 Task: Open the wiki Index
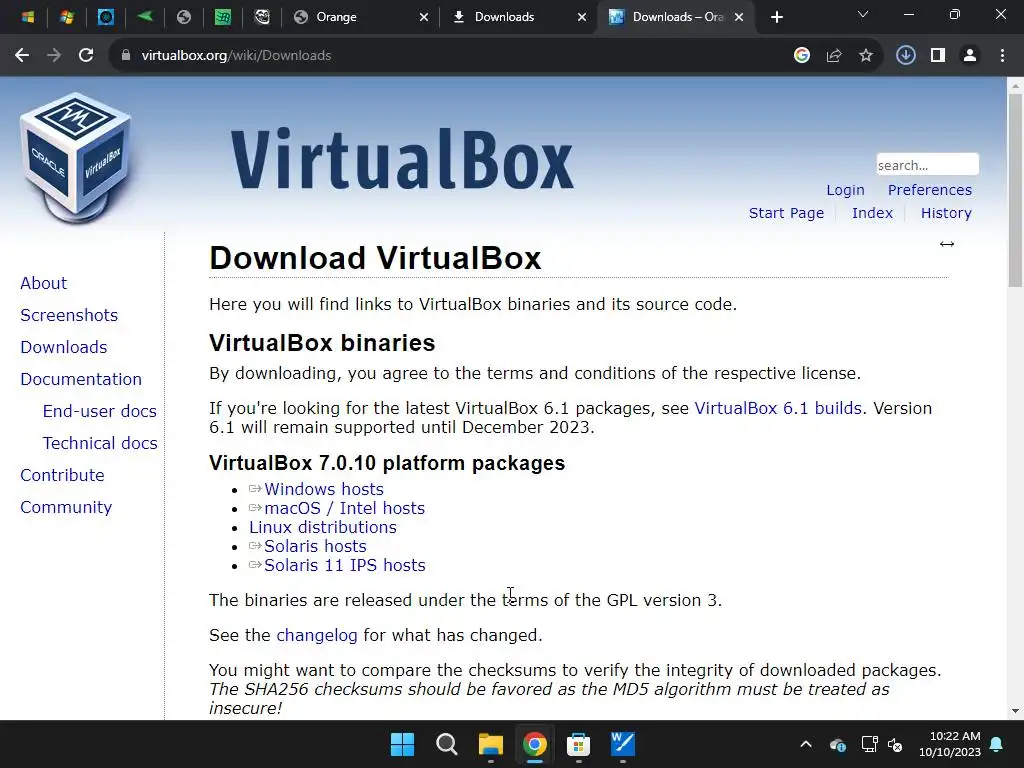click(x=872, y=213)
